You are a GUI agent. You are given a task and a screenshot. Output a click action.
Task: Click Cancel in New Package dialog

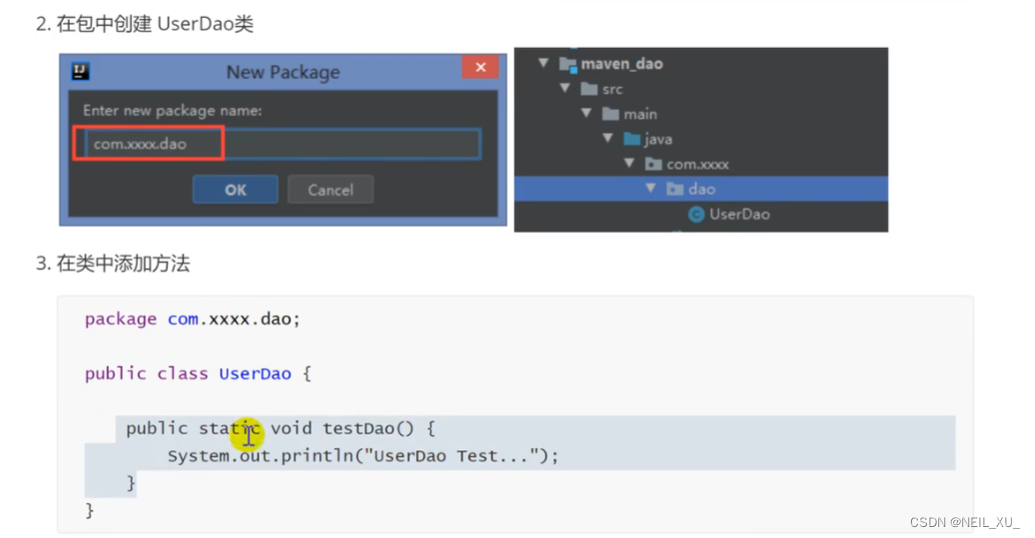330,190
